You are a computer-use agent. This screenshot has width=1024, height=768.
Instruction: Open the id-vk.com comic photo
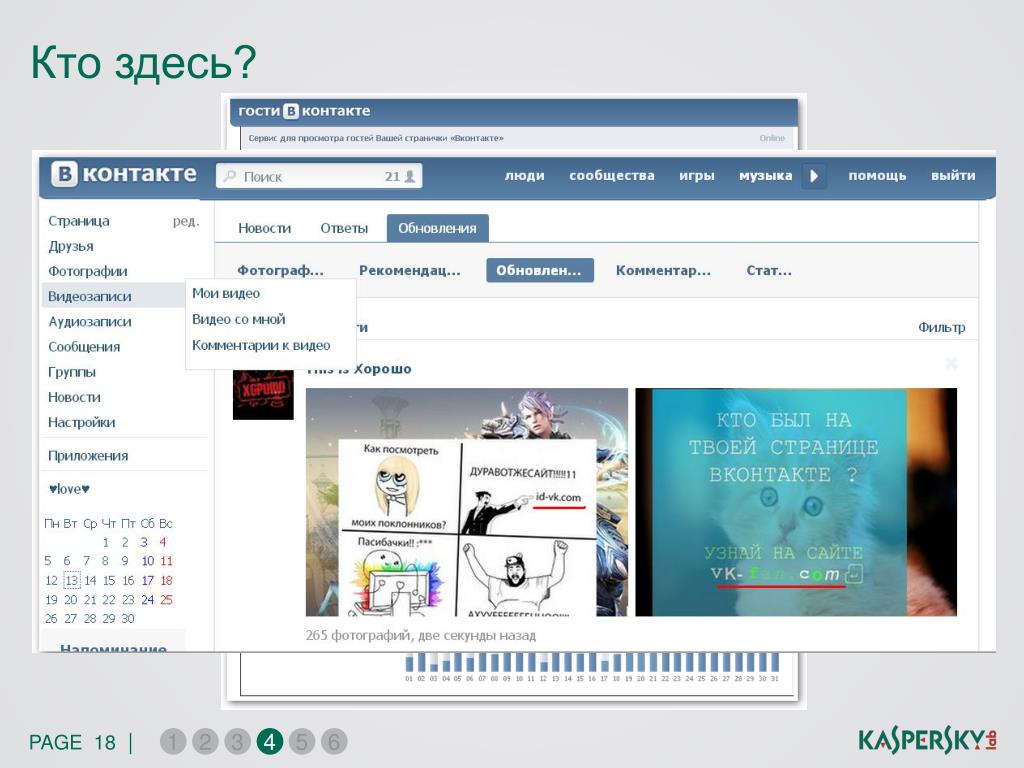tap(467, 502)
